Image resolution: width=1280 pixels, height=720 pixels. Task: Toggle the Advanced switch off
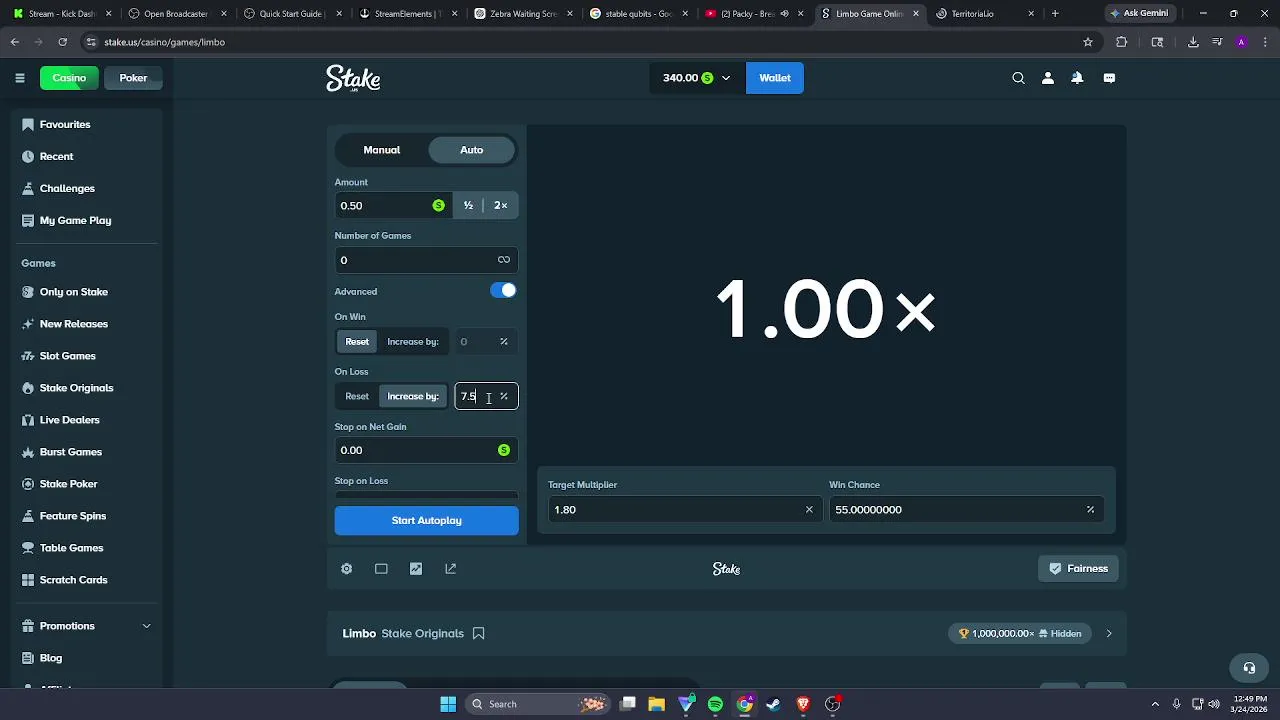click(503, 290)
